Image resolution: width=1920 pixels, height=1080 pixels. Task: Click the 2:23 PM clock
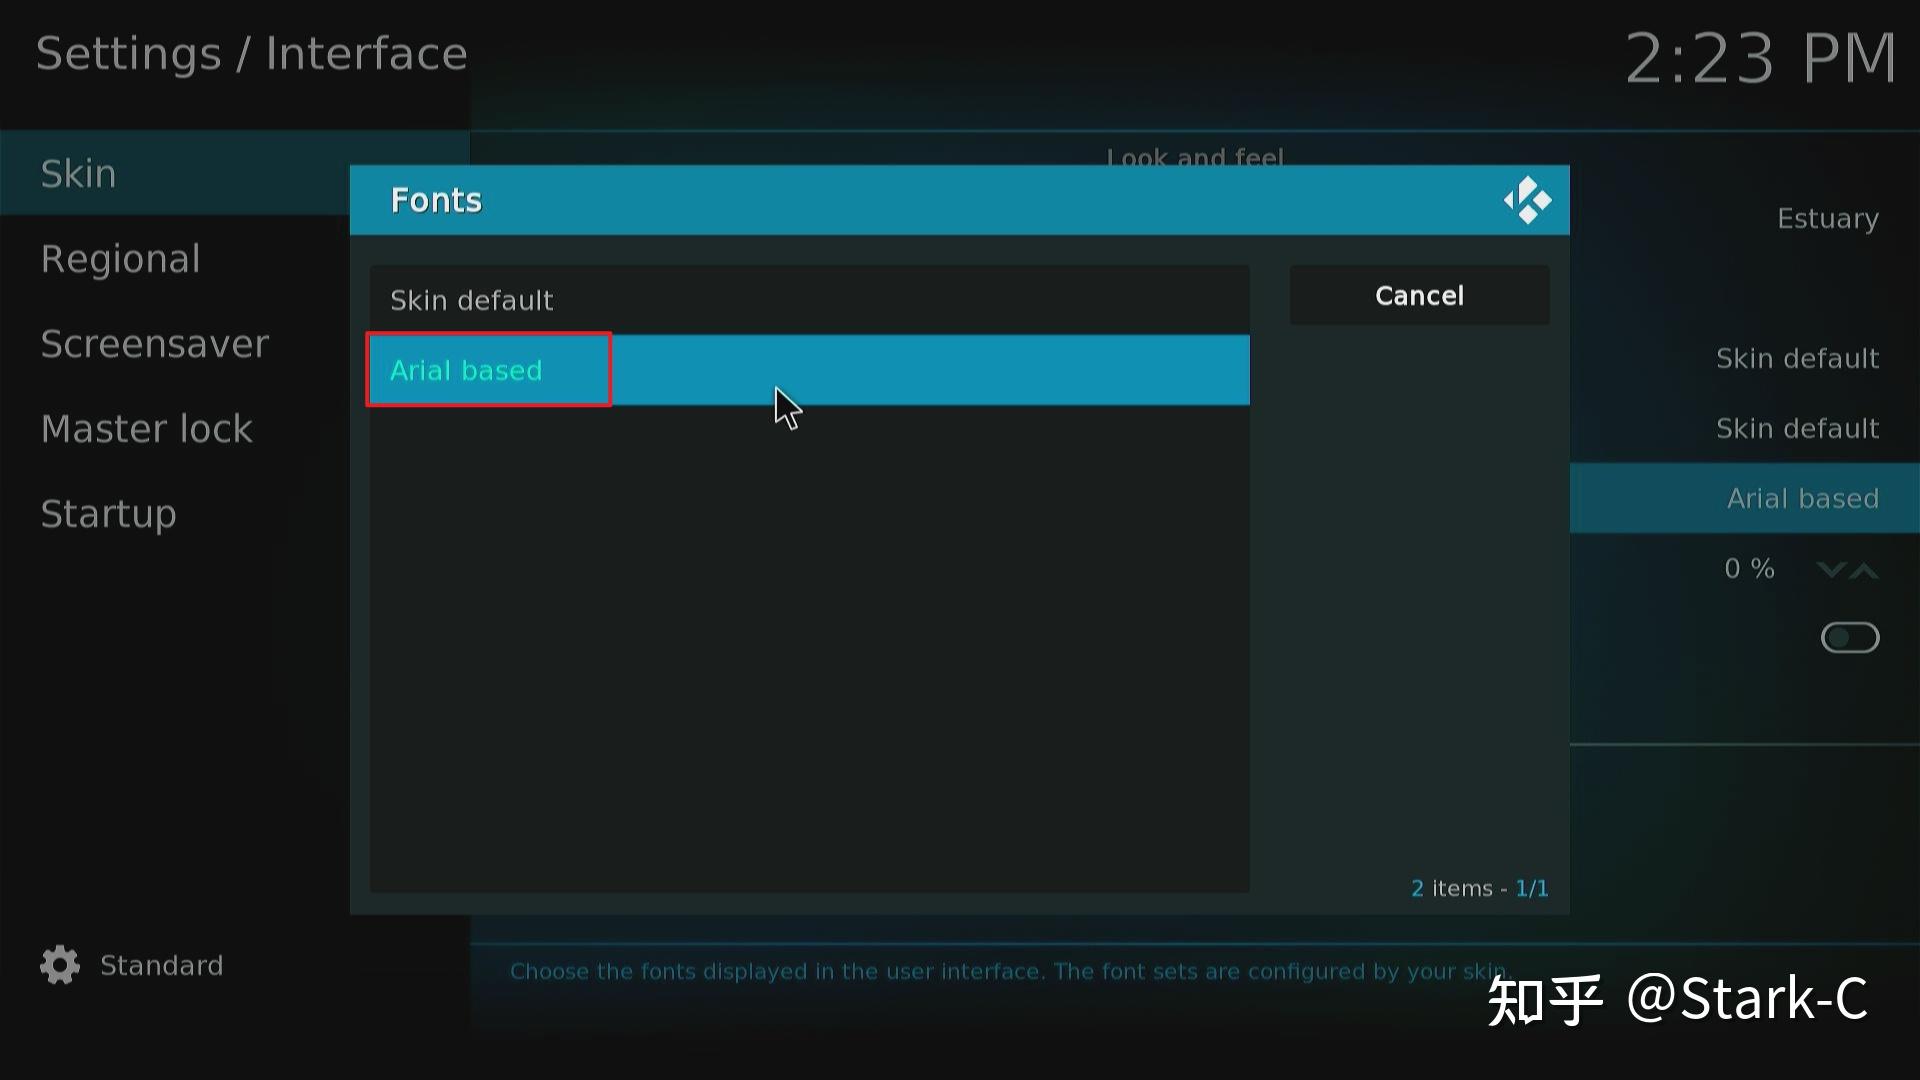(x=1759, y=58)
